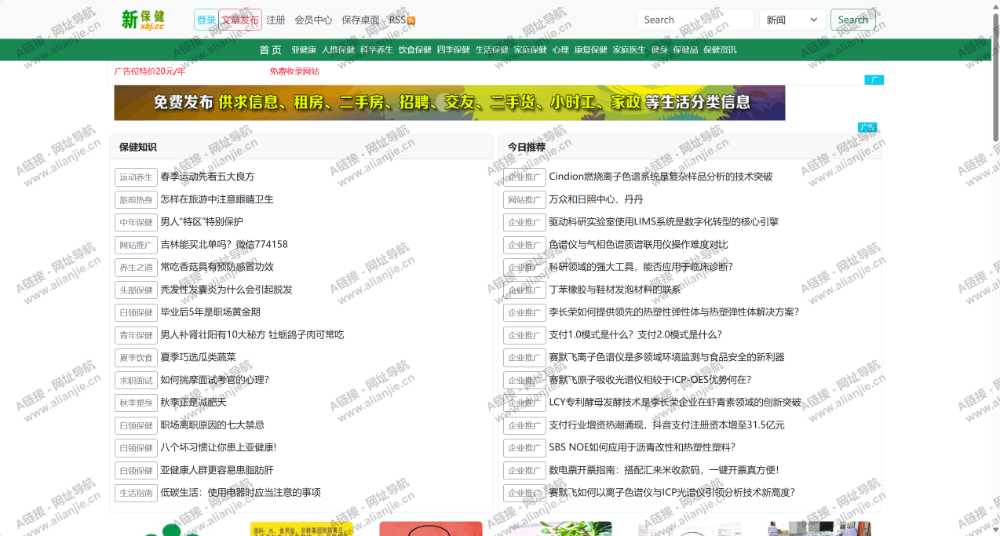This screenshot has width=1000, height=536.
Task: Select 健身 in the navigation bar
Action: point(659,50)
